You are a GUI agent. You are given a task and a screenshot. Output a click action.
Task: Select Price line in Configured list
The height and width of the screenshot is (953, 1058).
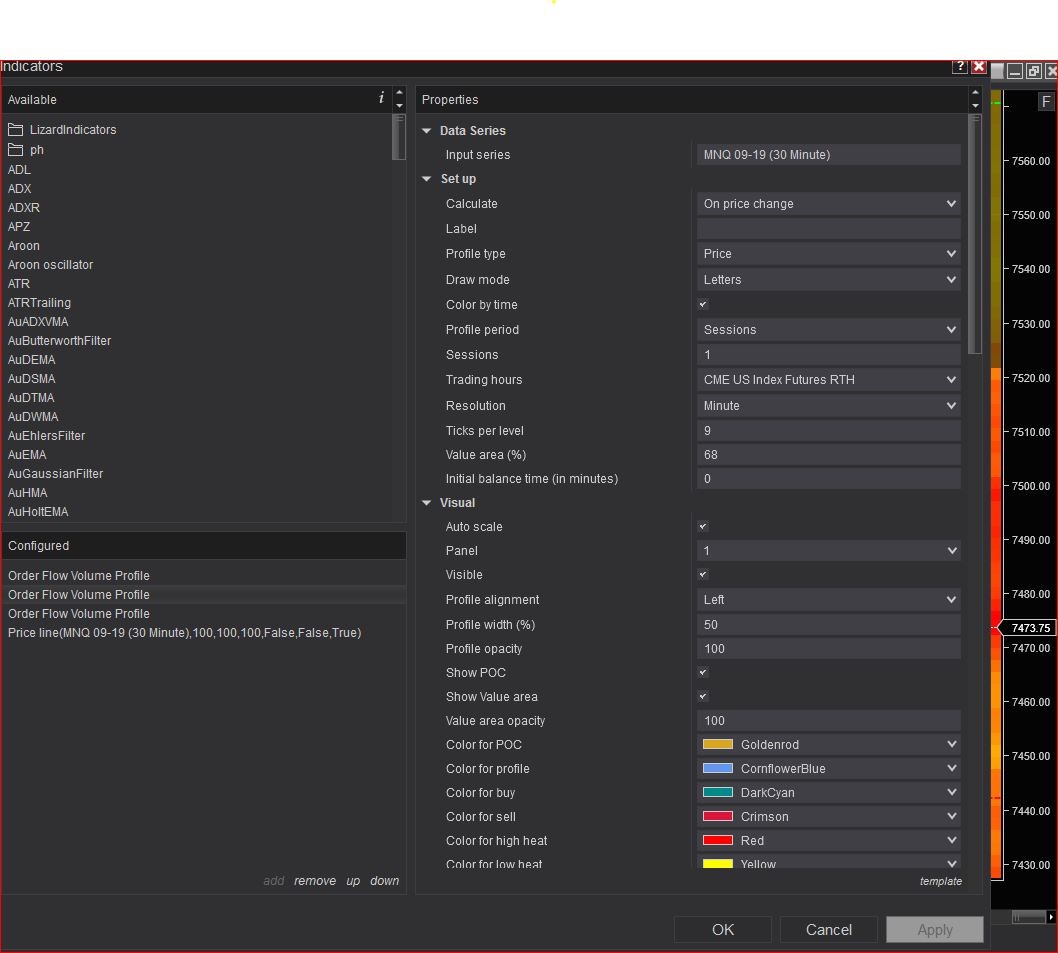pyautogui.click(x=184, y=633)
